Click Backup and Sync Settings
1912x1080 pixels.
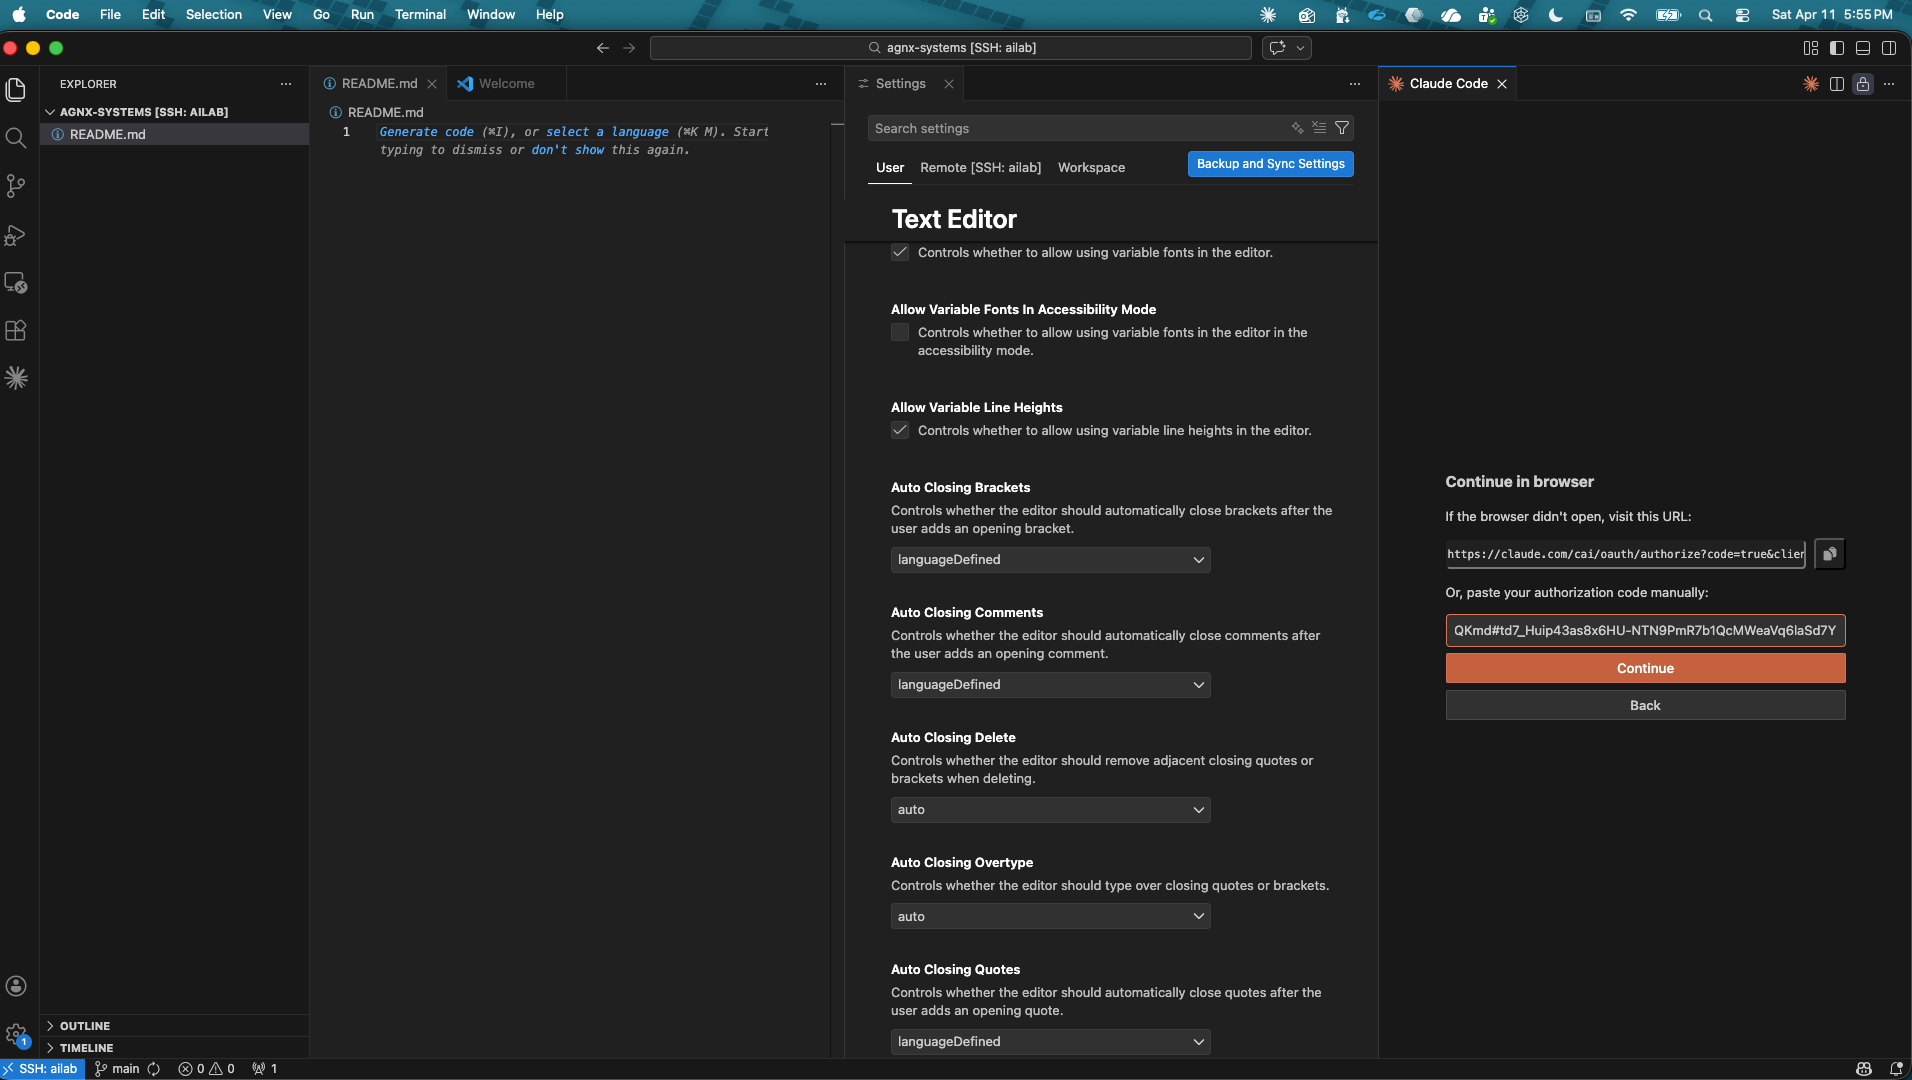[x=1270, y=164]
